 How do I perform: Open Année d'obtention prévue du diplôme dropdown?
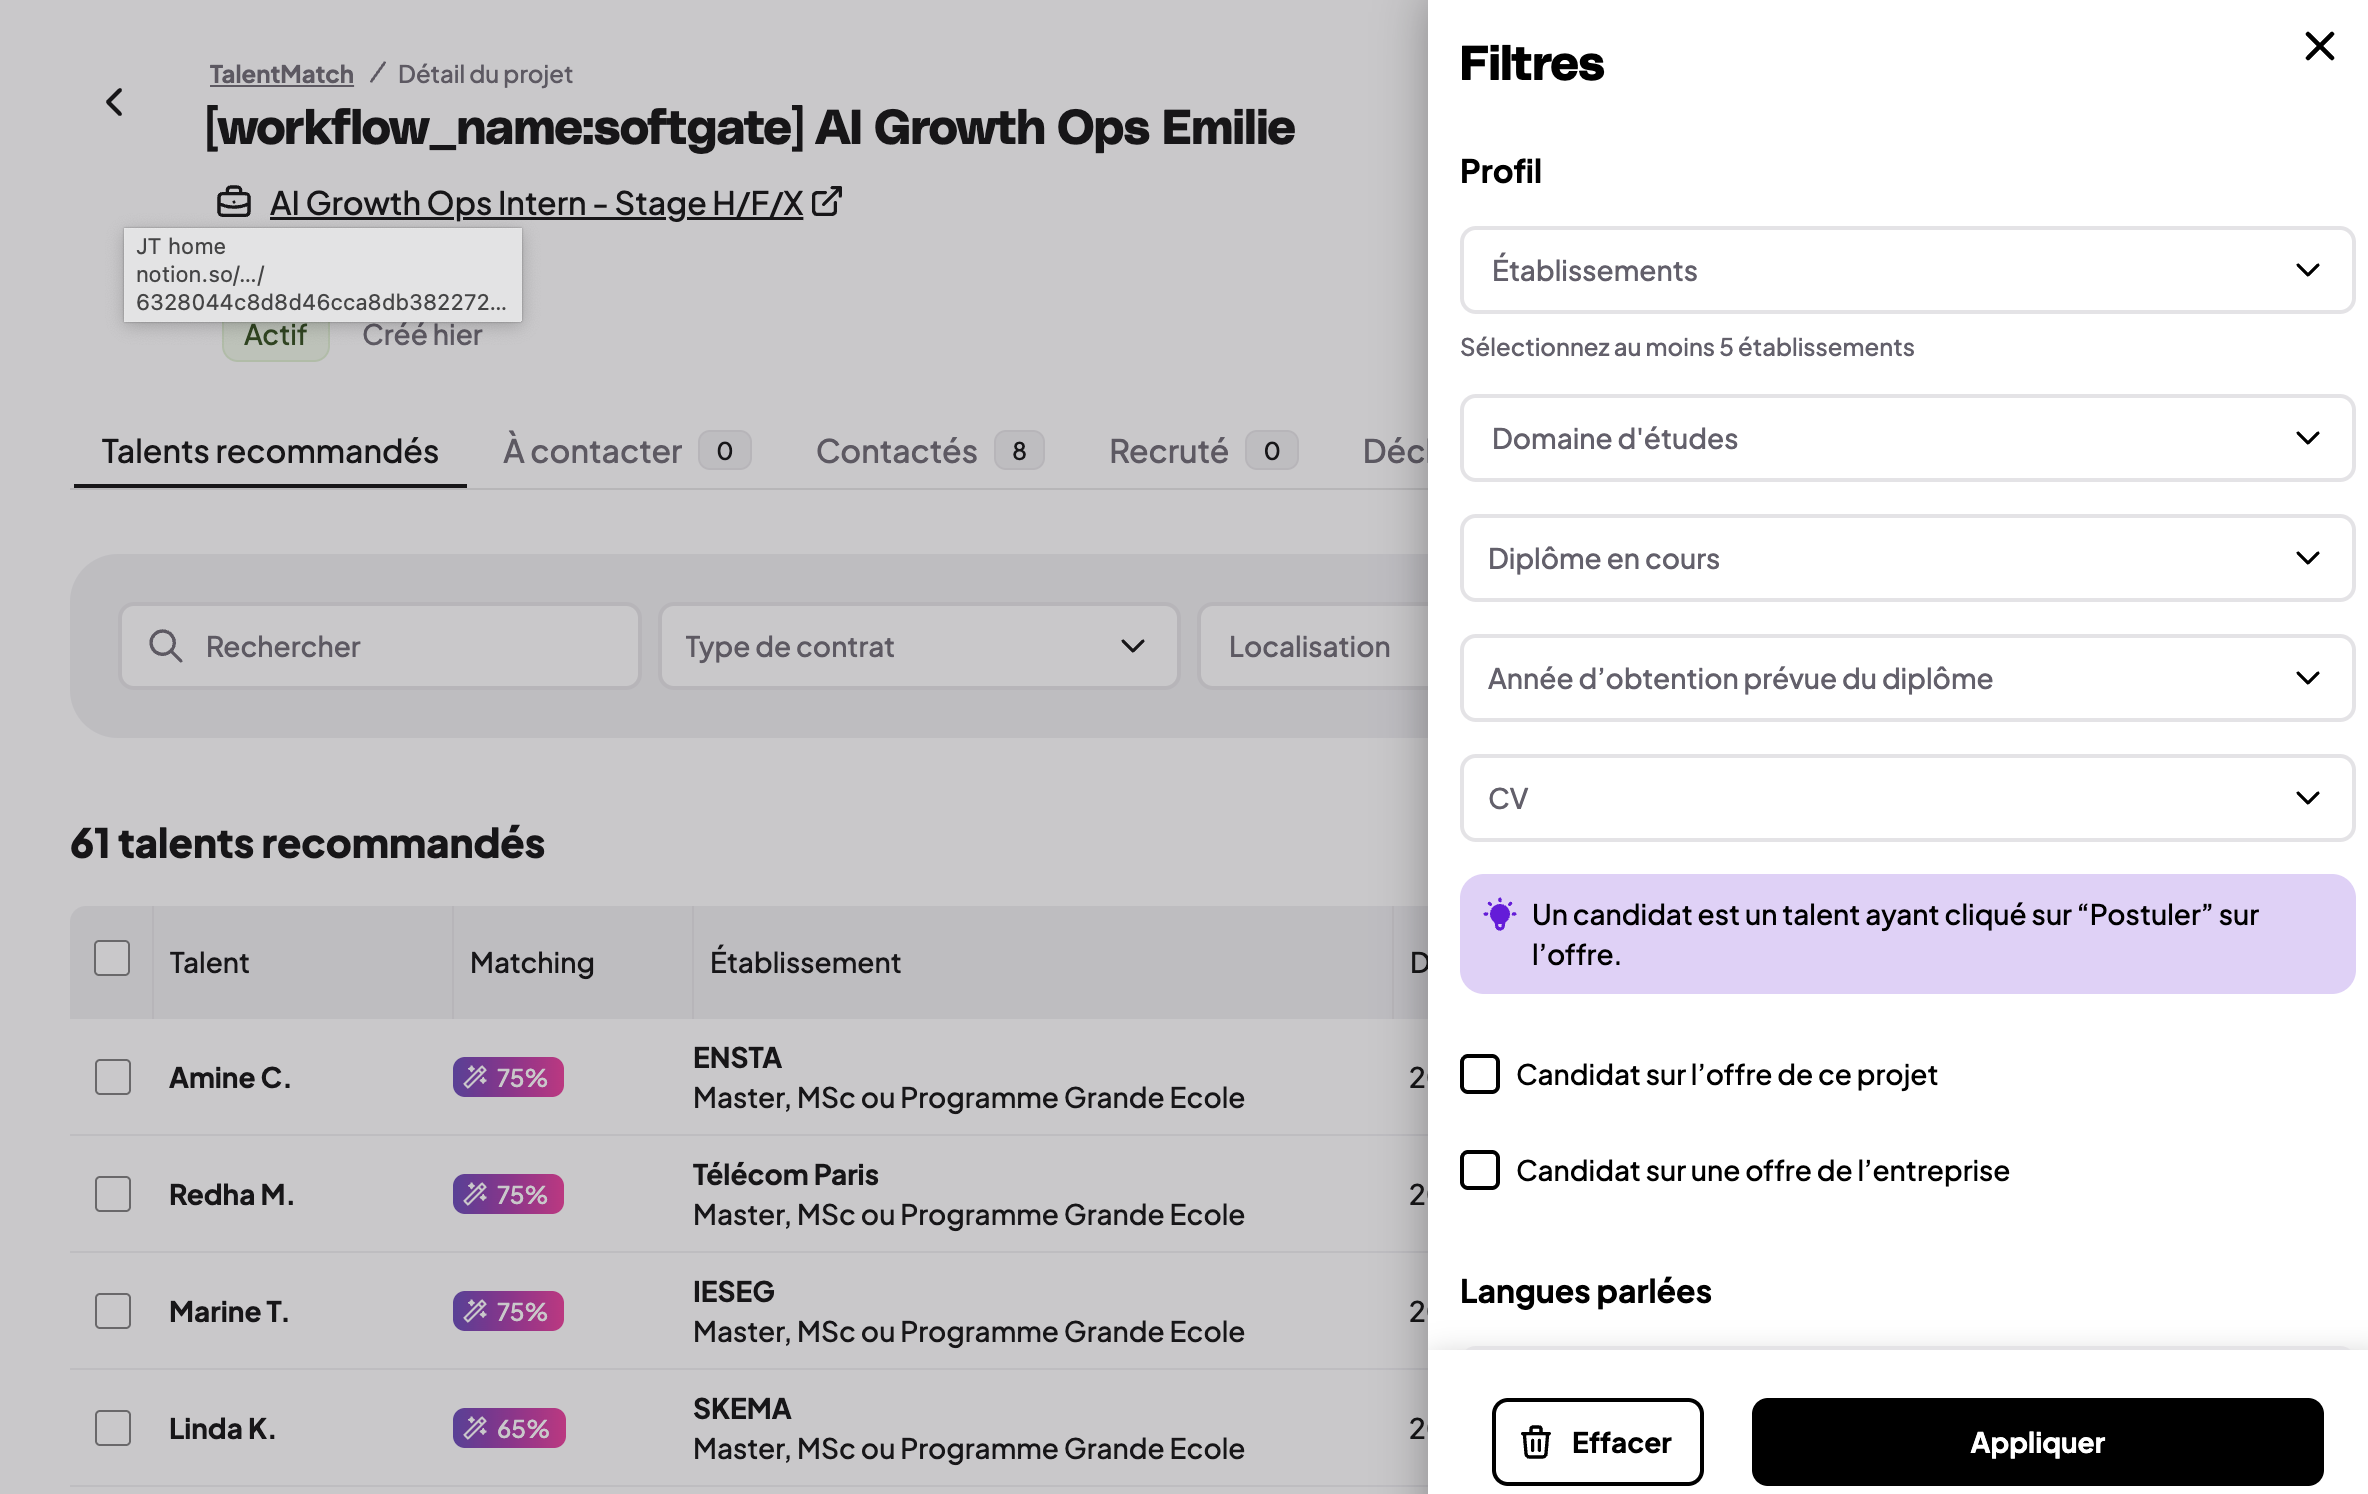pyautogui.click(x=1907, y=678)
